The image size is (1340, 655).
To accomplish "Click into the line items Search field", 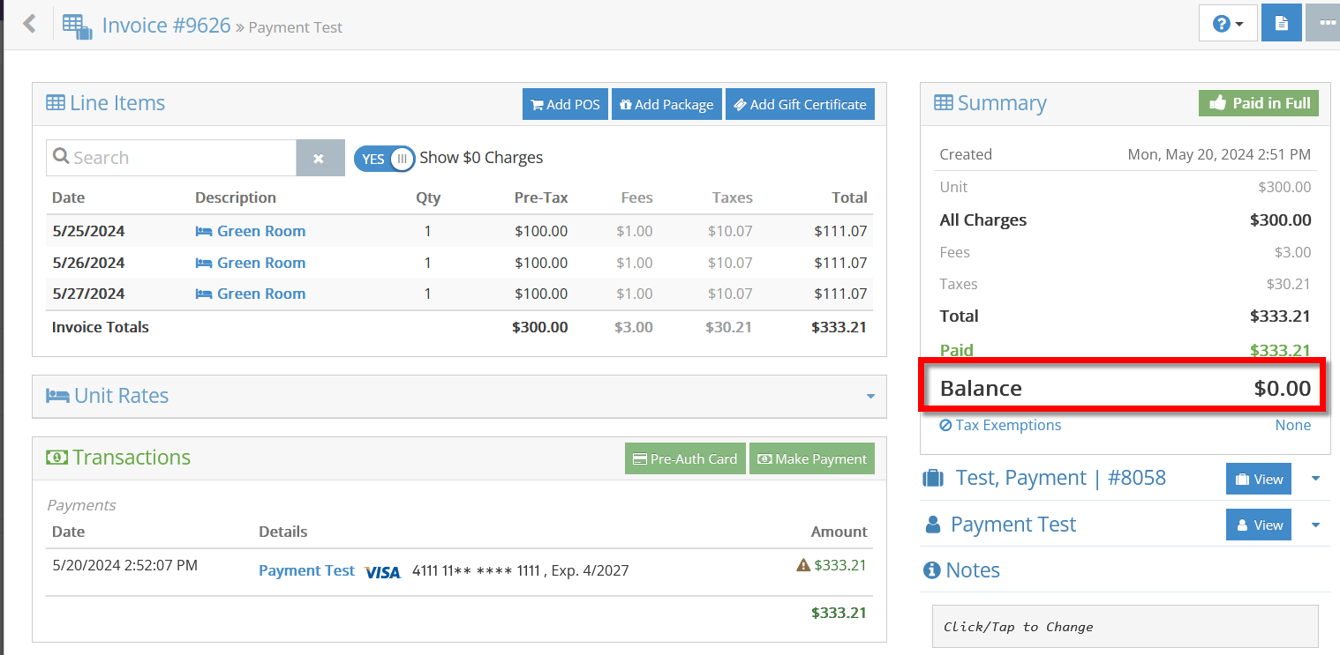I will (171, 158).
